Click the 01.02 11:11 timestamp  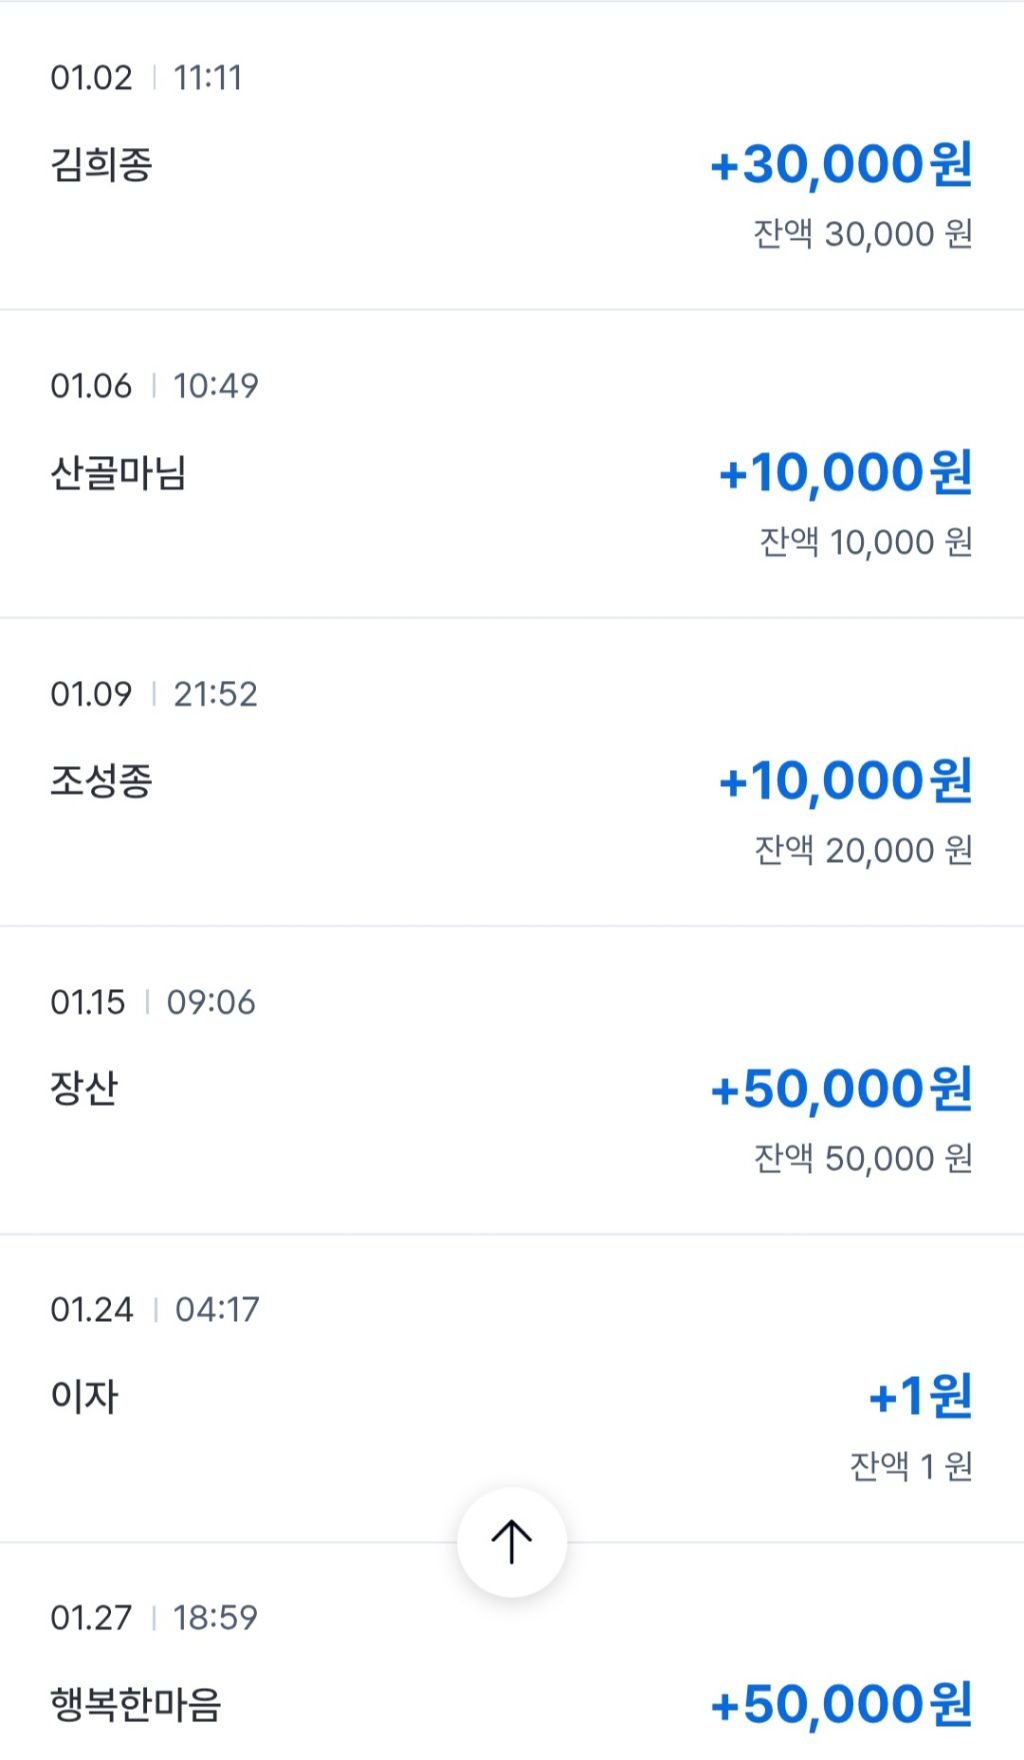146,78
